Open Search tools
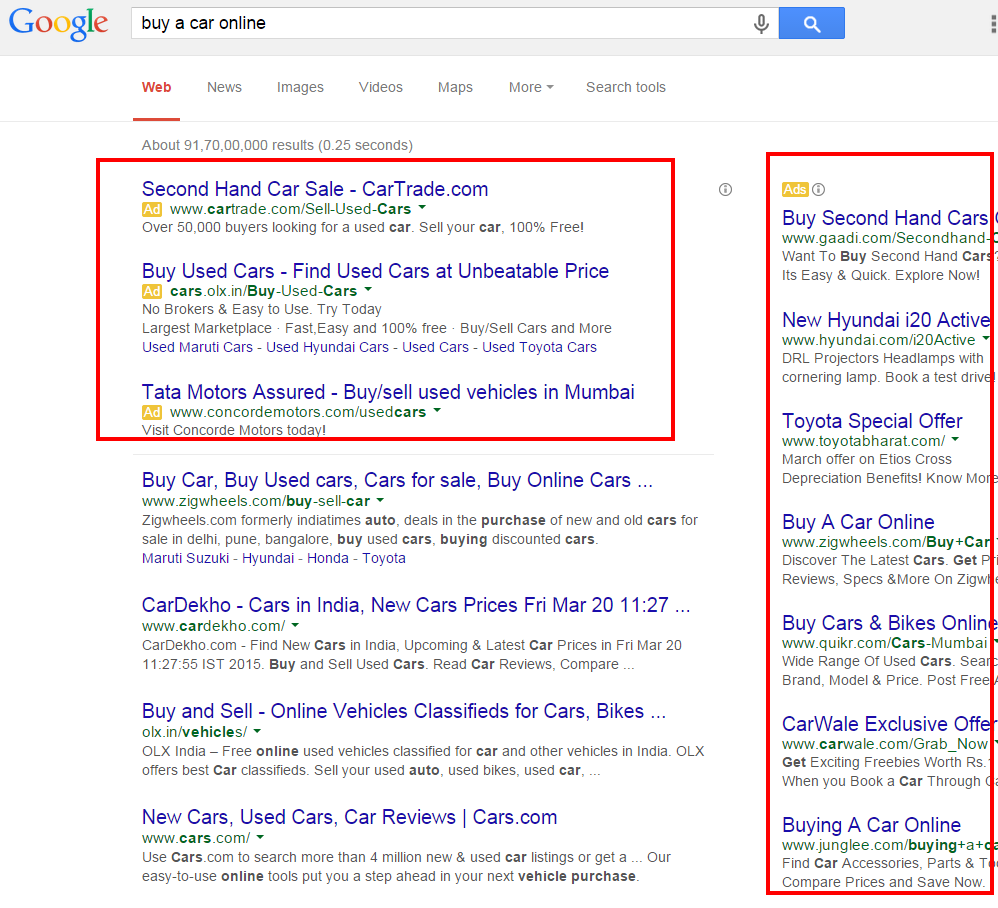The image size is (998, 908). 626,87
